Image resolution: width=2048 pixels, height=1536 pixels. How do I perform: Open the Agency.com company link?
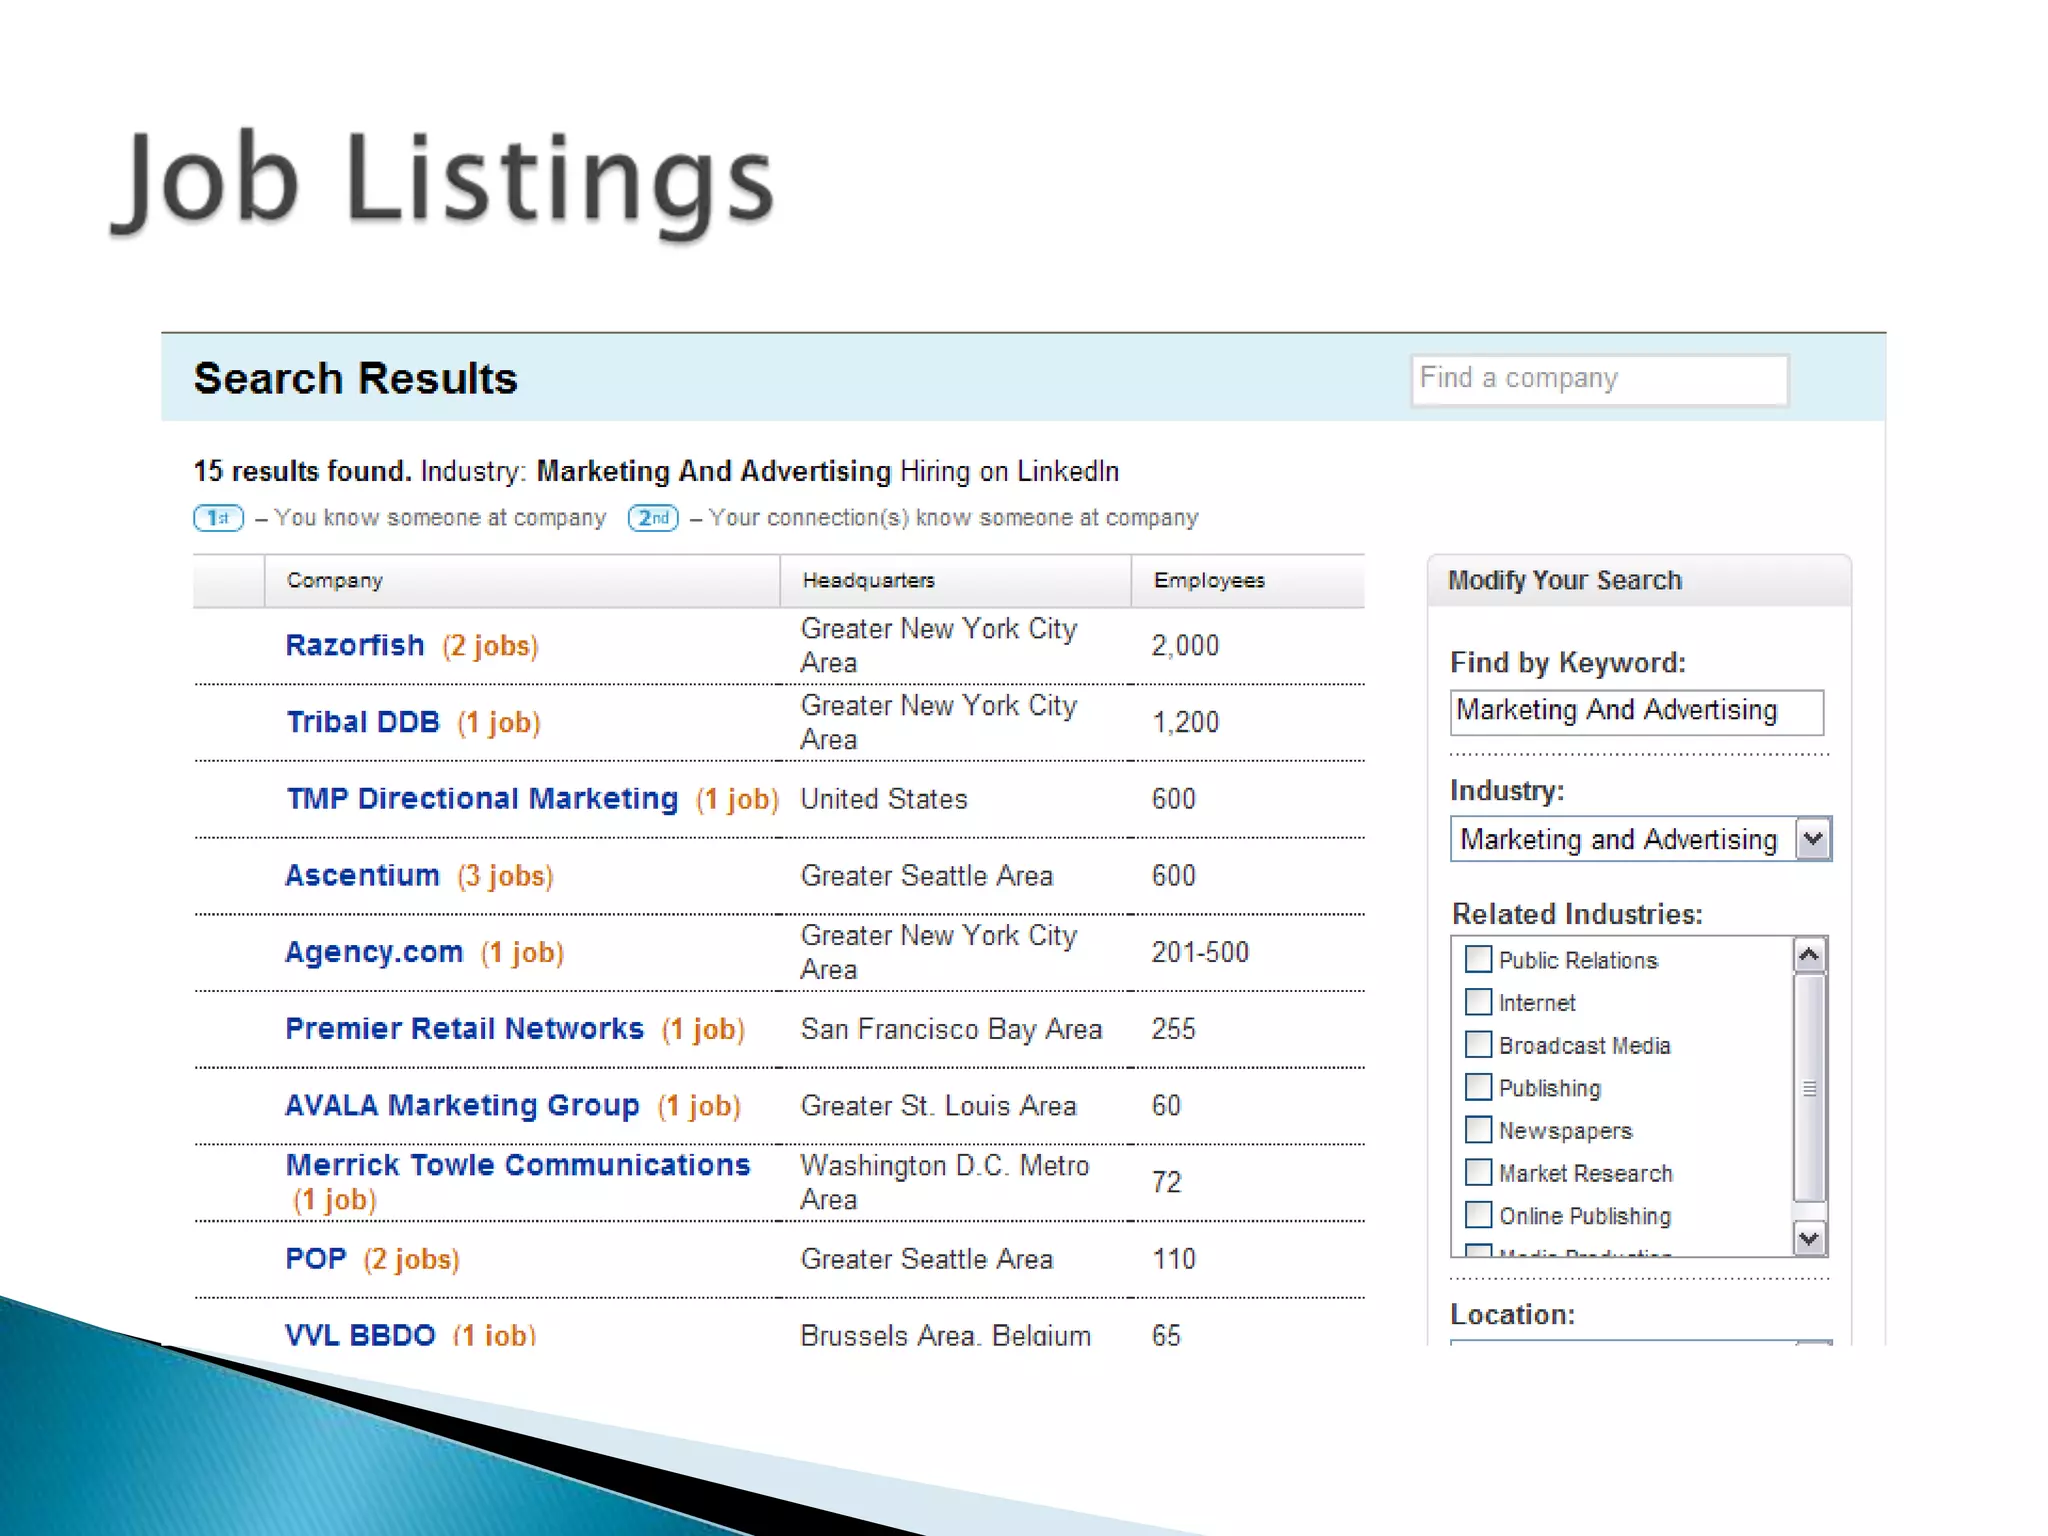pos(374,952)
